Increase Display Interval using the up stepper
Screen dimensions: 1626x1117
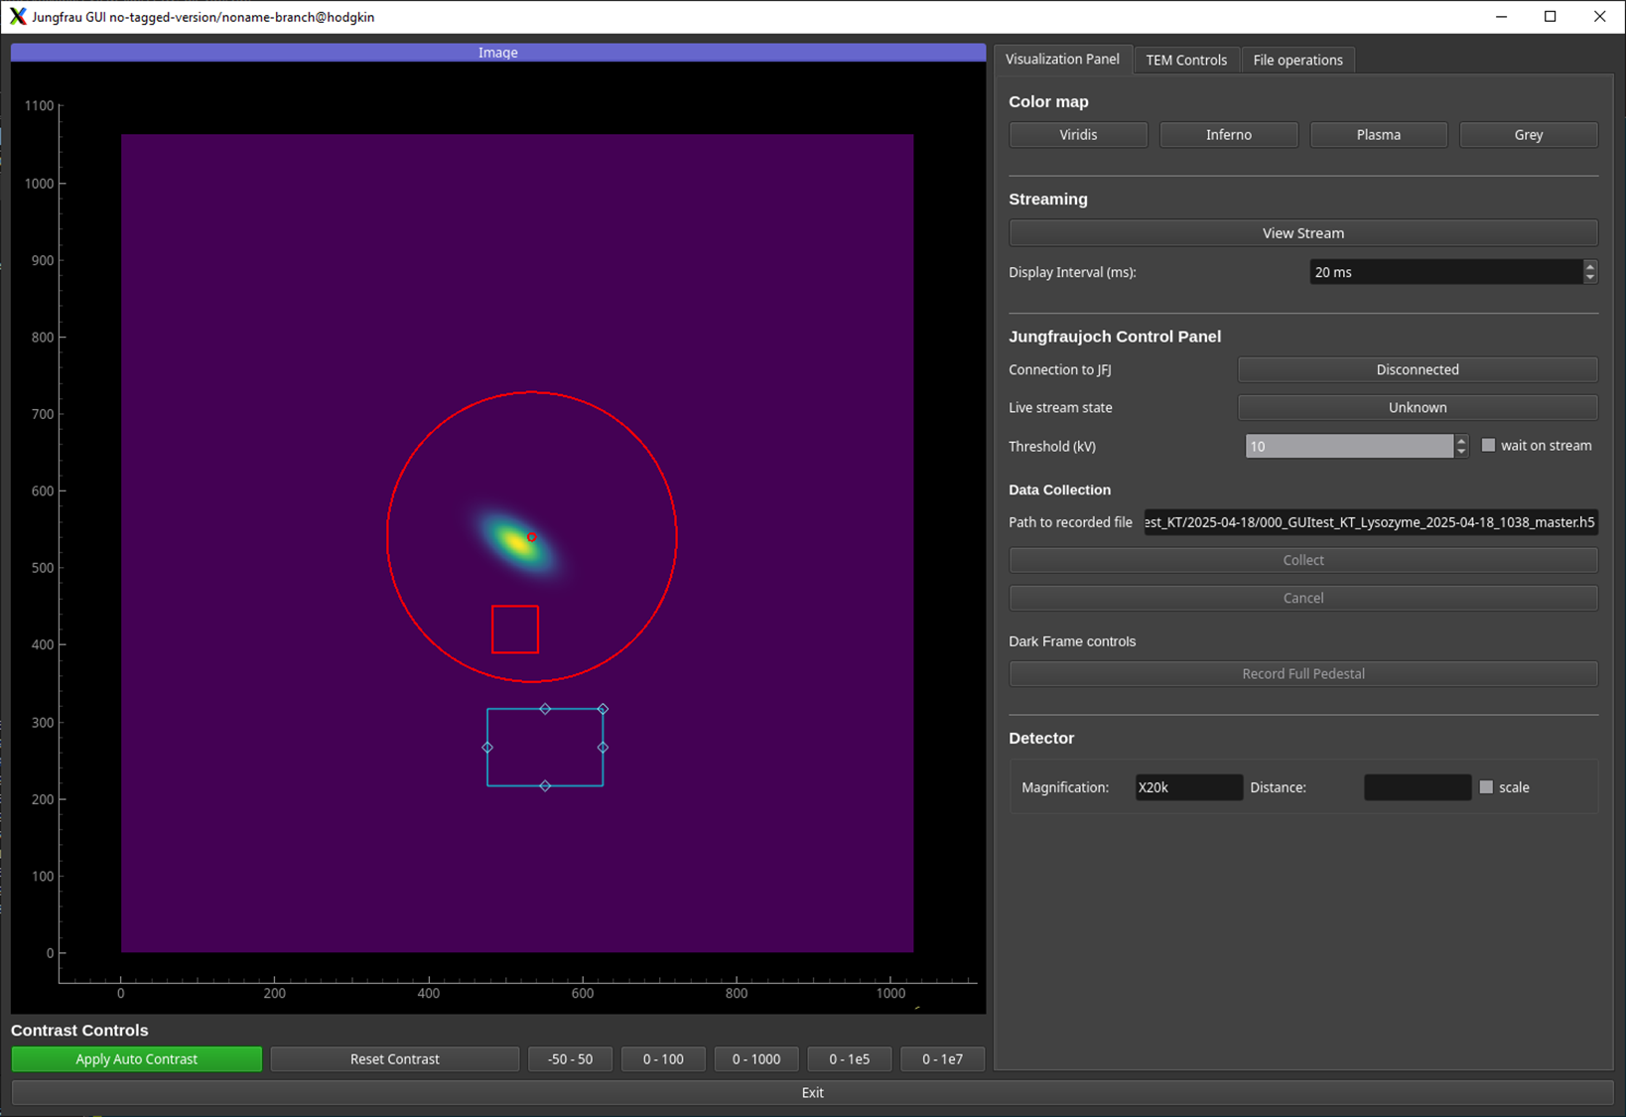[x=1589, y=266]
